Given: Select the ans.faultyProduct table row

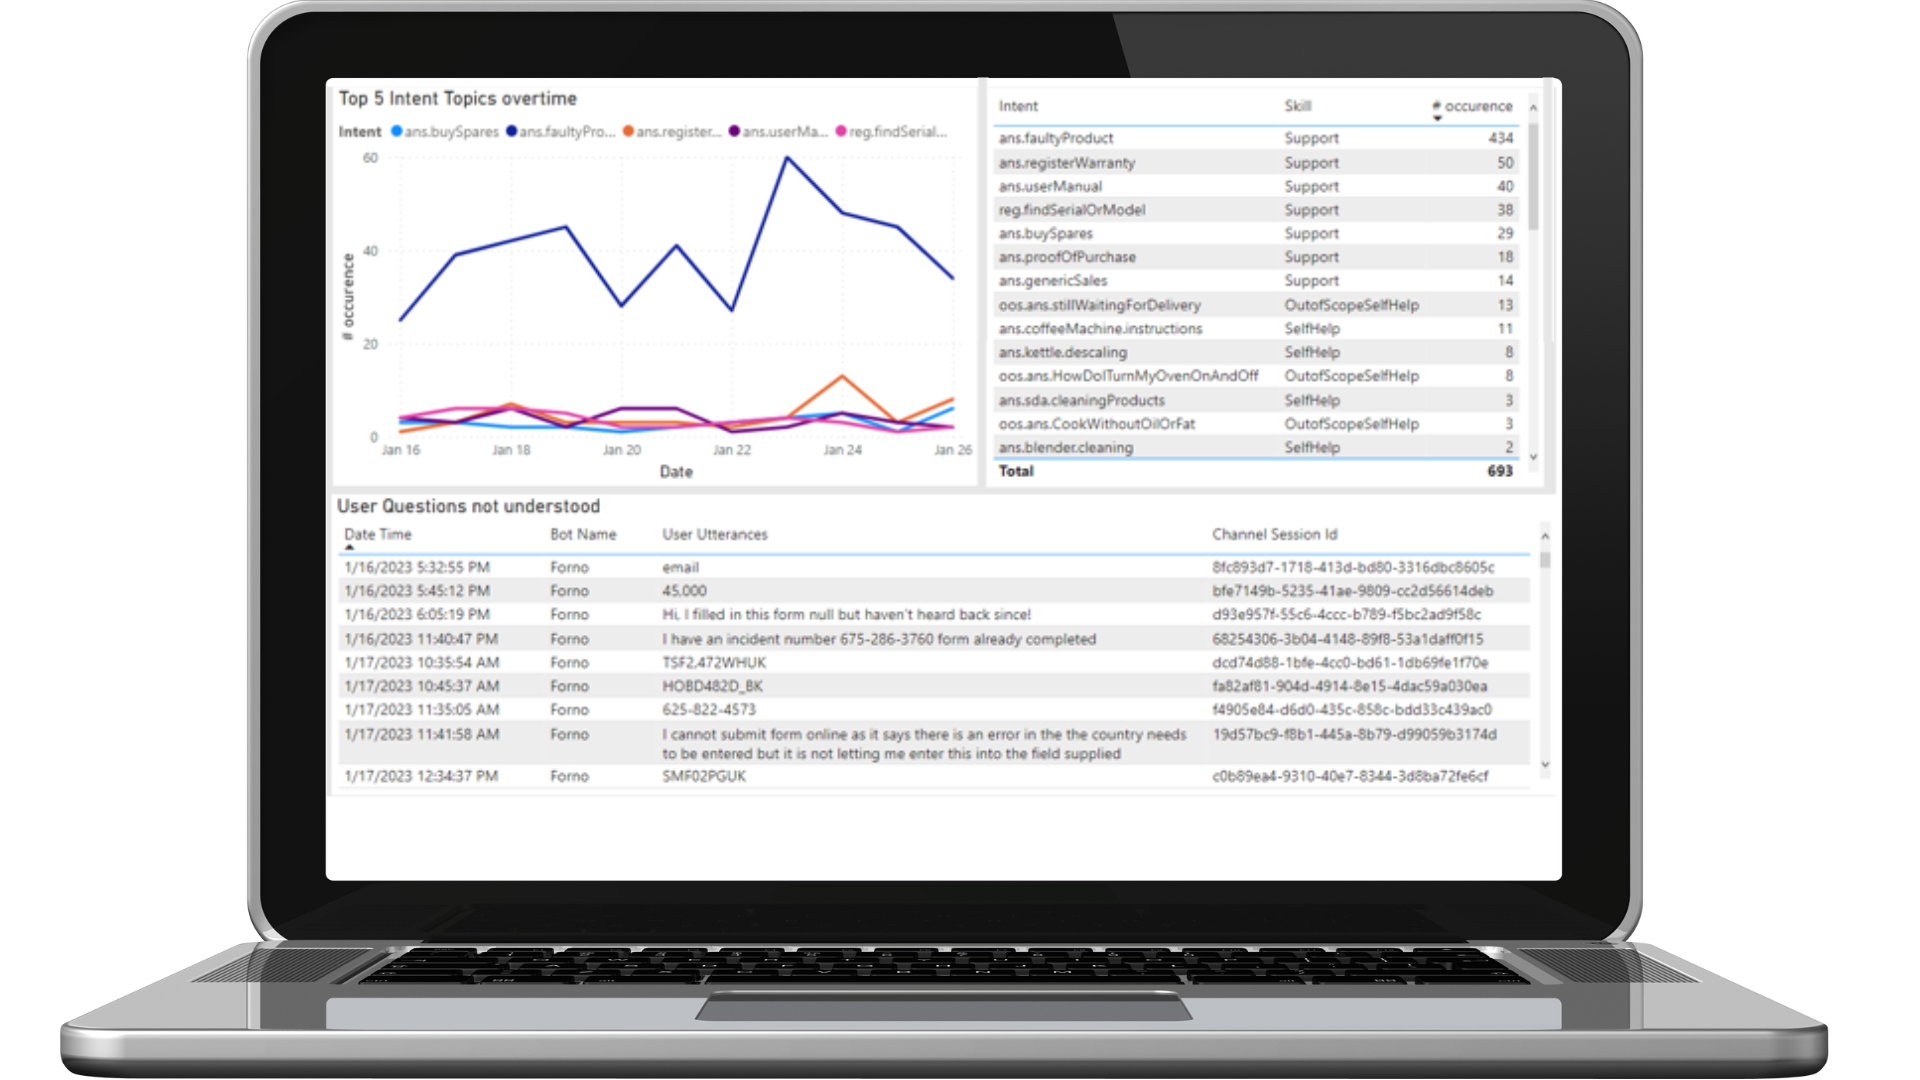Looking at the screenshot, I should tap(1255, 138).
